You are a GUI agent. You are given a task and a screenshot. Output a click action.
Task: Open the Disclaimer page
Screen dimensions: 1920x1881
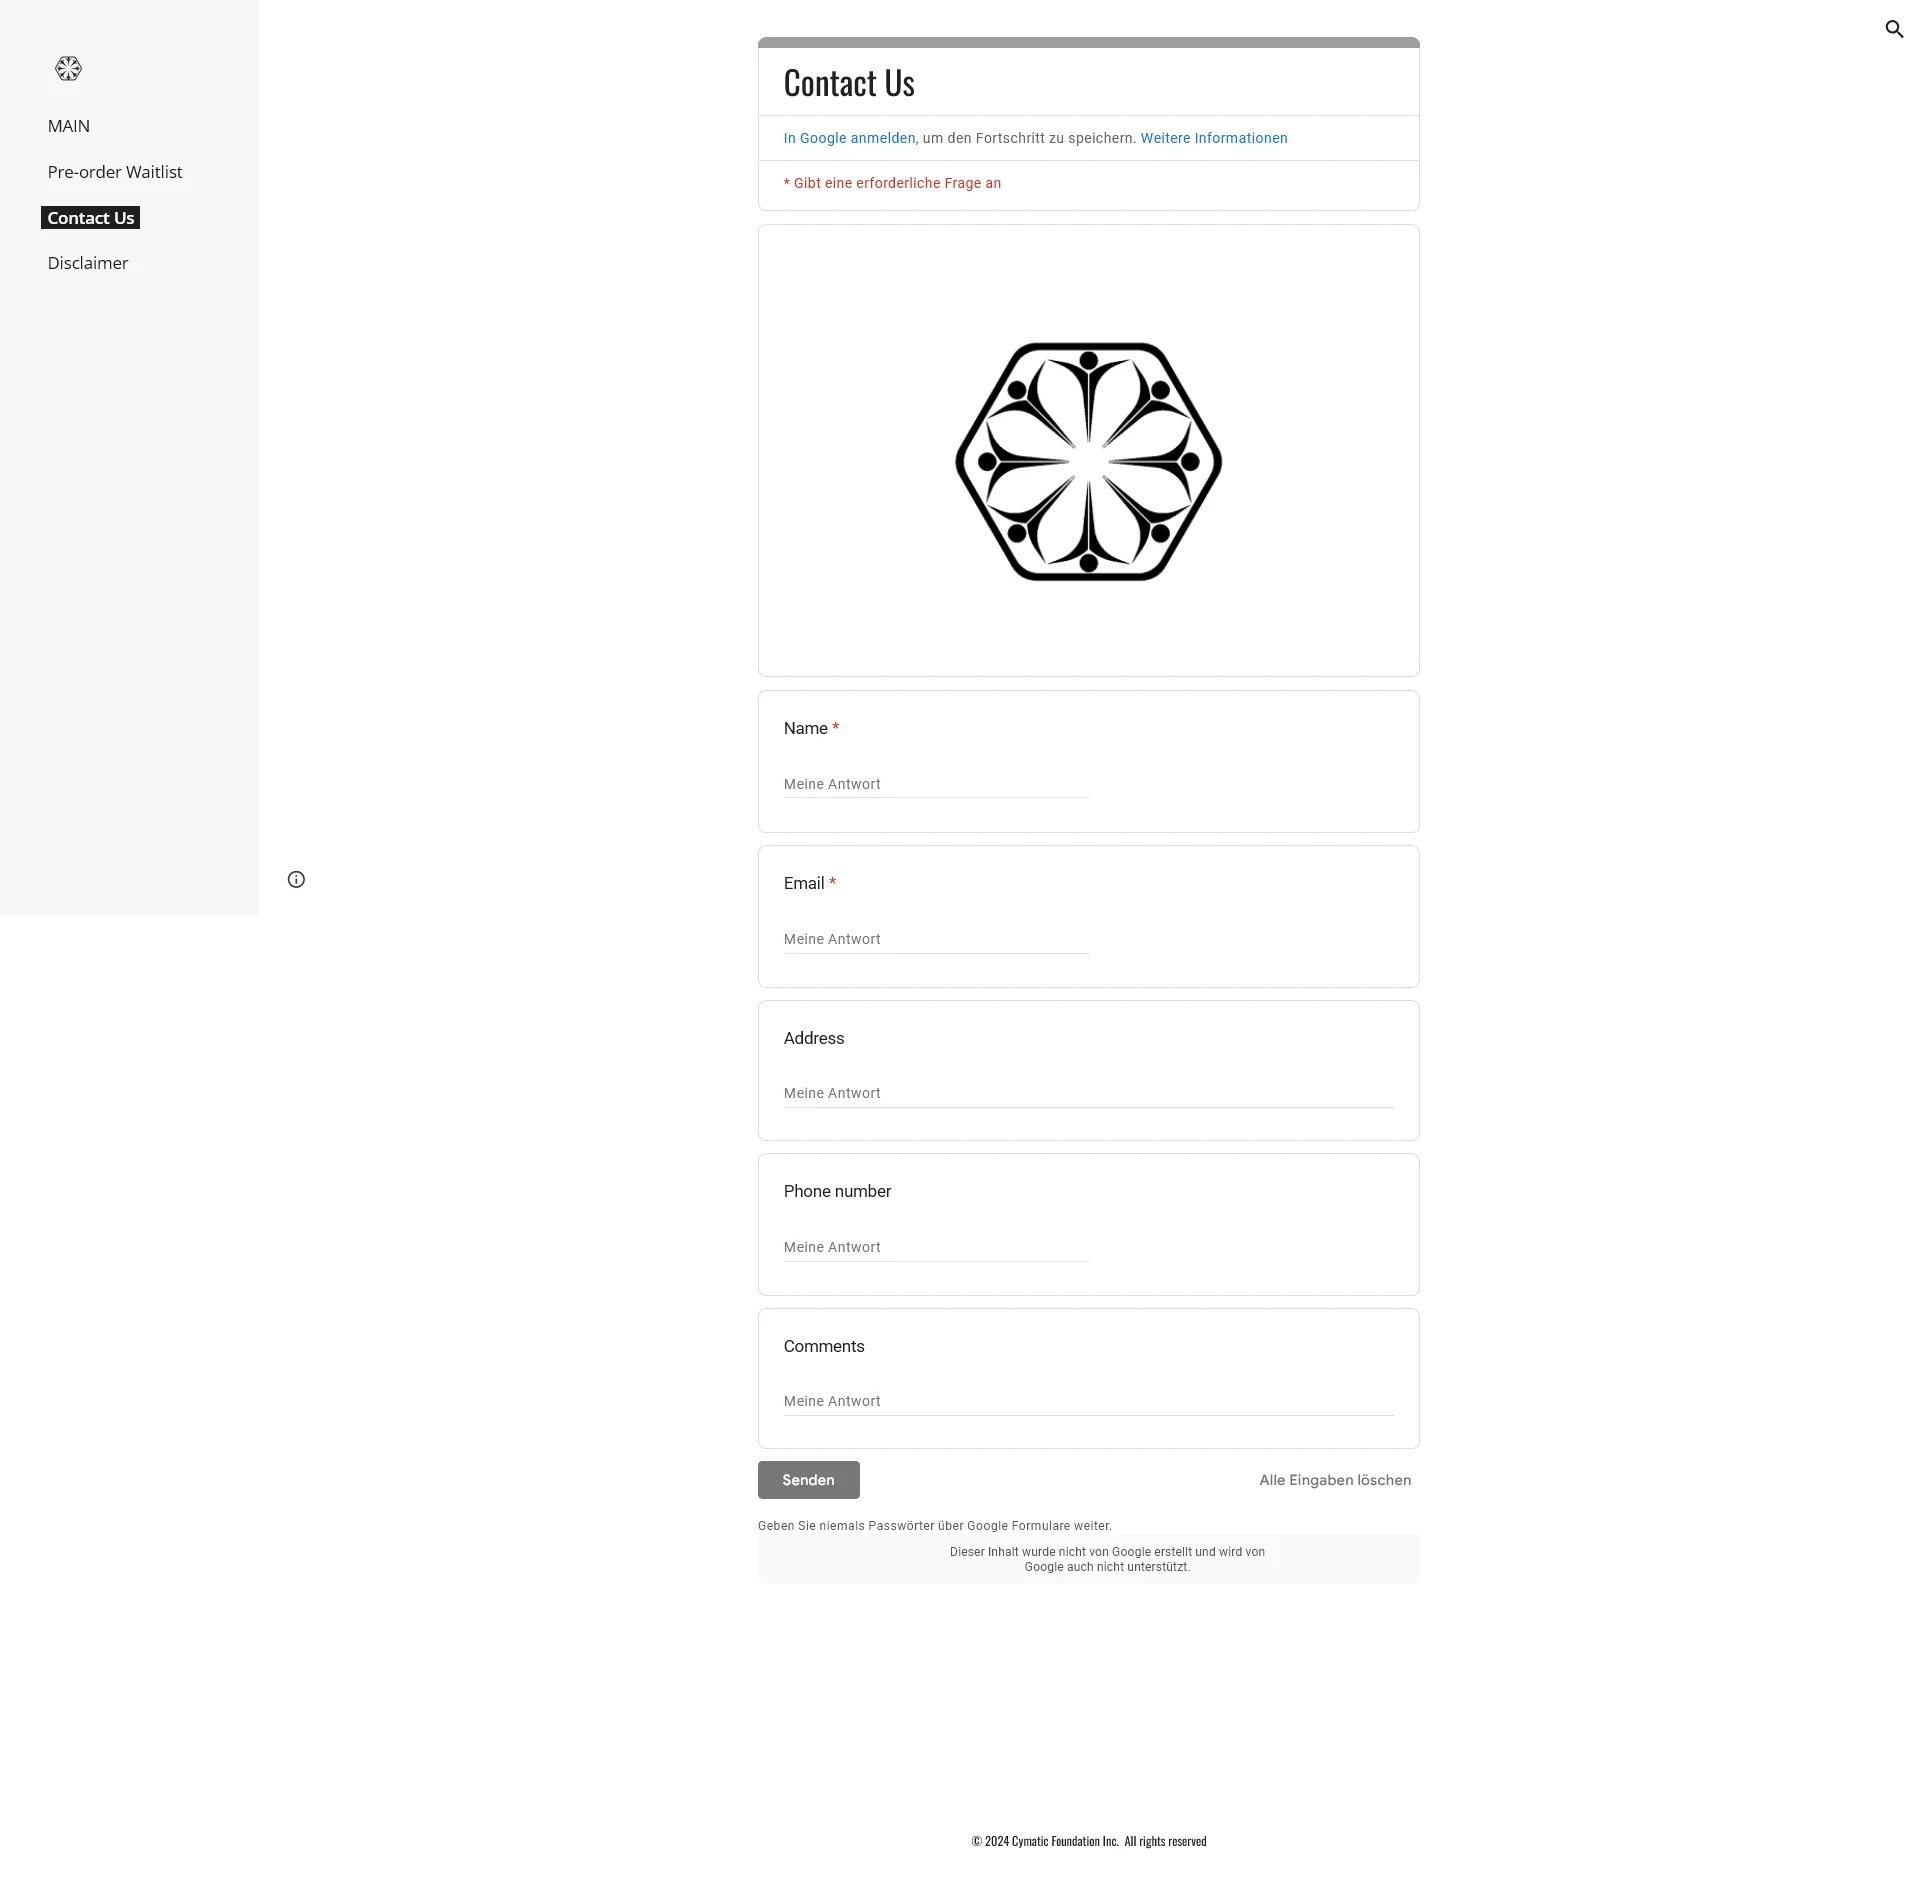(88, 263)
